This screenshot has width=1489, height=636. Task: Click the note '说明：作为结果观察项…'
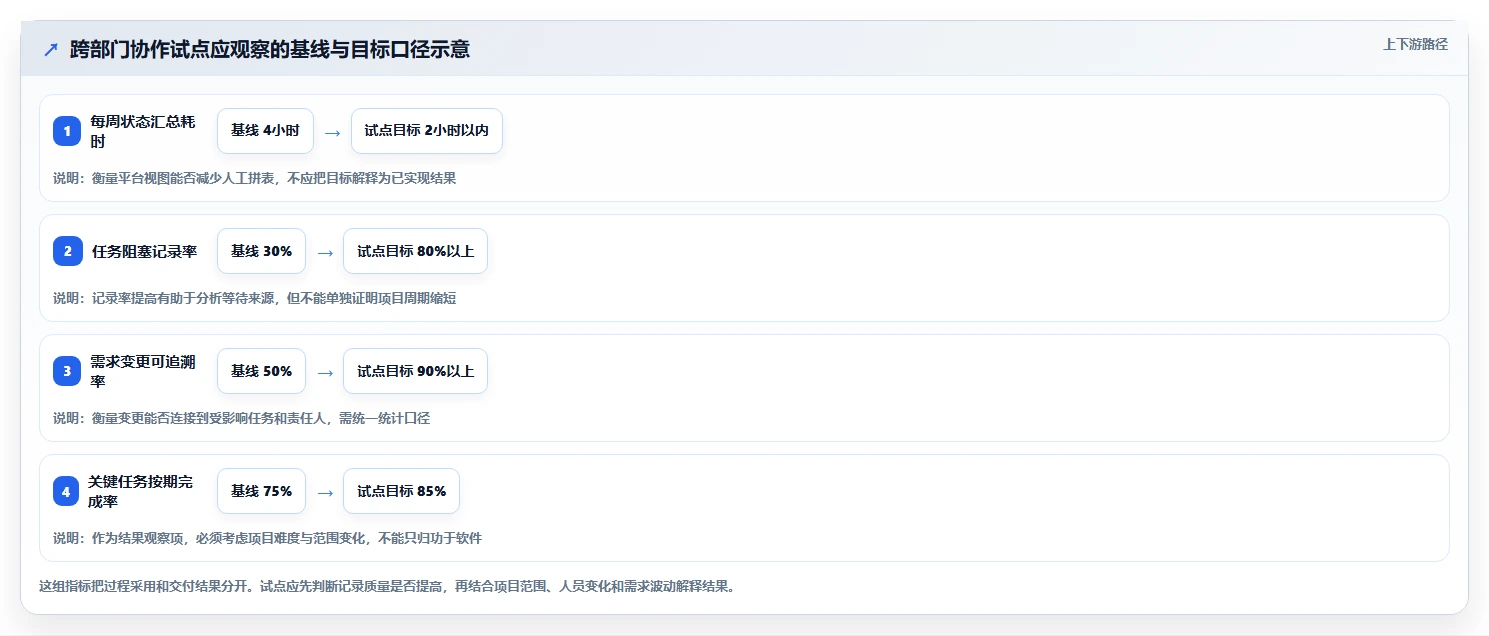(267, 538)
